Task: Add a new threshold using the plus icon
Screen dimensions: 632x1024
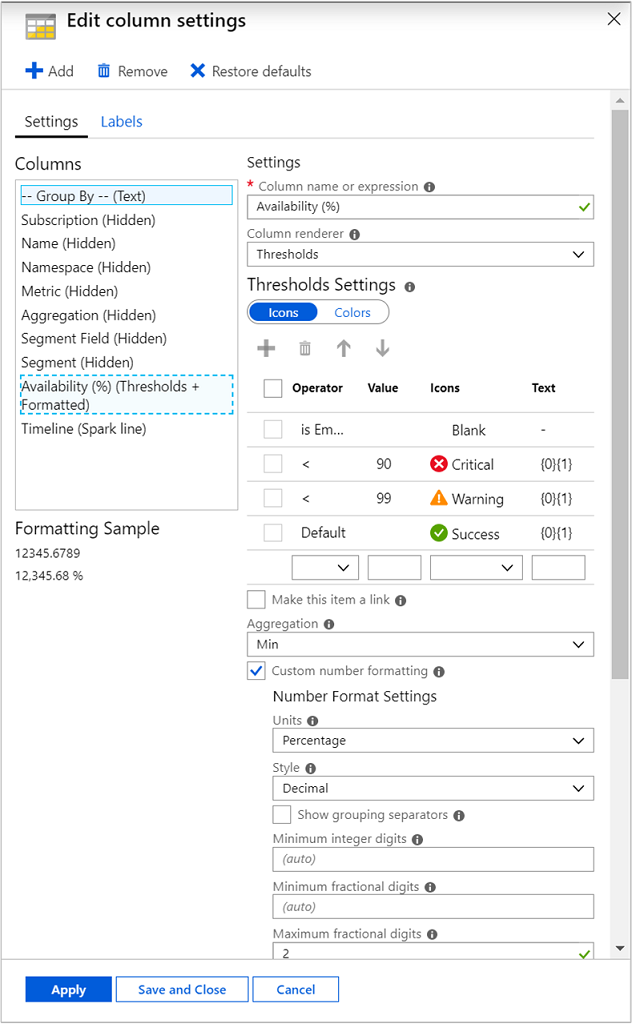Action: 266,348
